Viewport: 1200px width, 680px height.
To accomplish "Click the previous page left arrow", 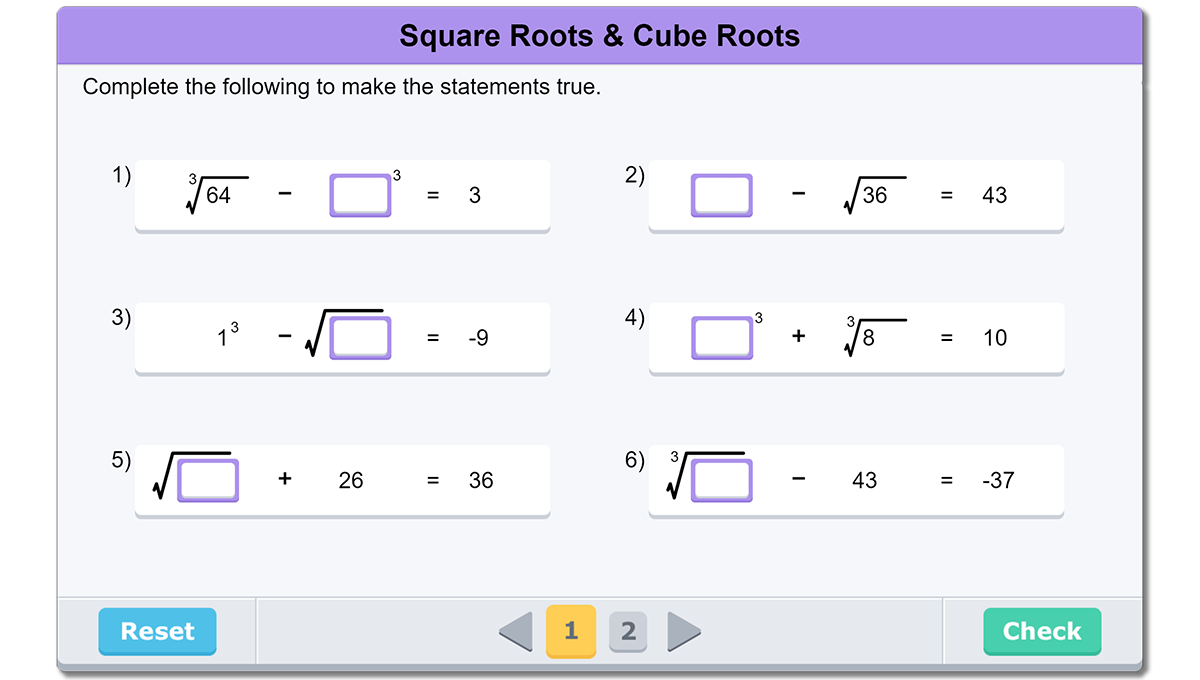I will 516,631.
